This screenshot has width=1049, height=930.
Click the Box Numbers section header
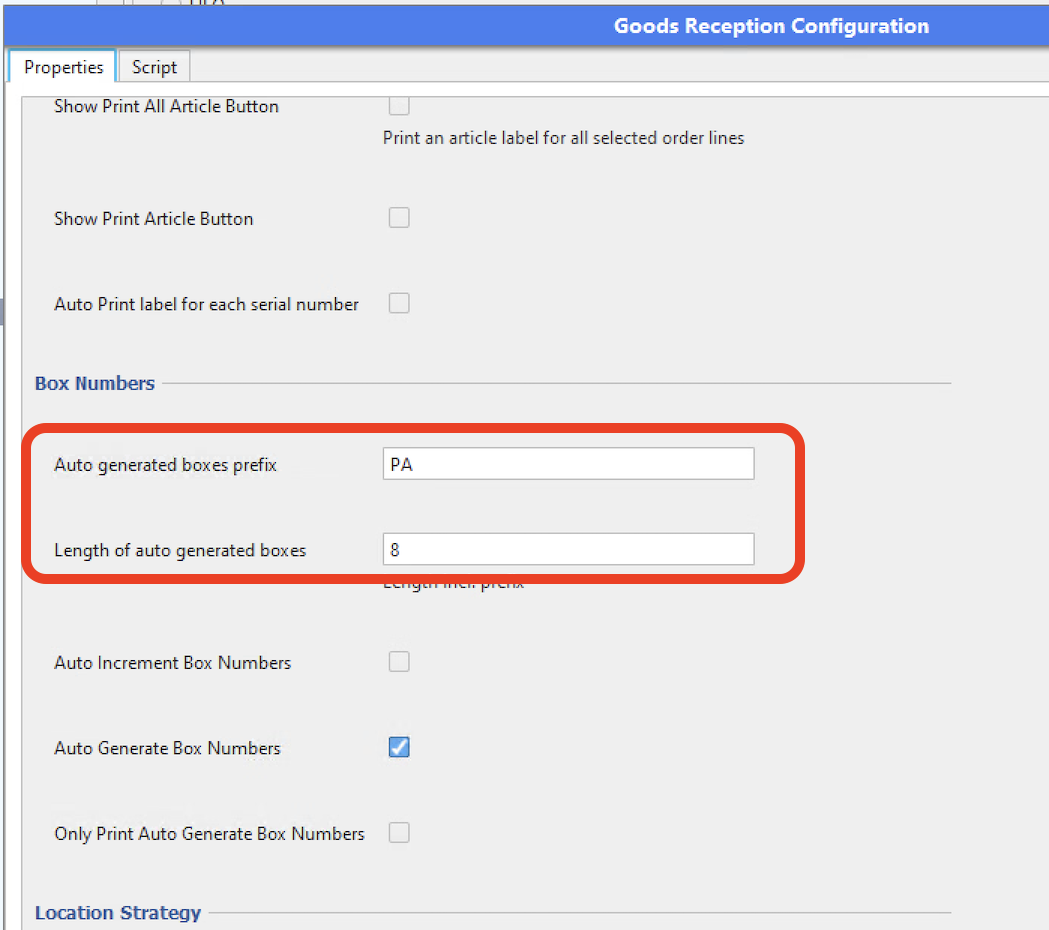(95, 383)
